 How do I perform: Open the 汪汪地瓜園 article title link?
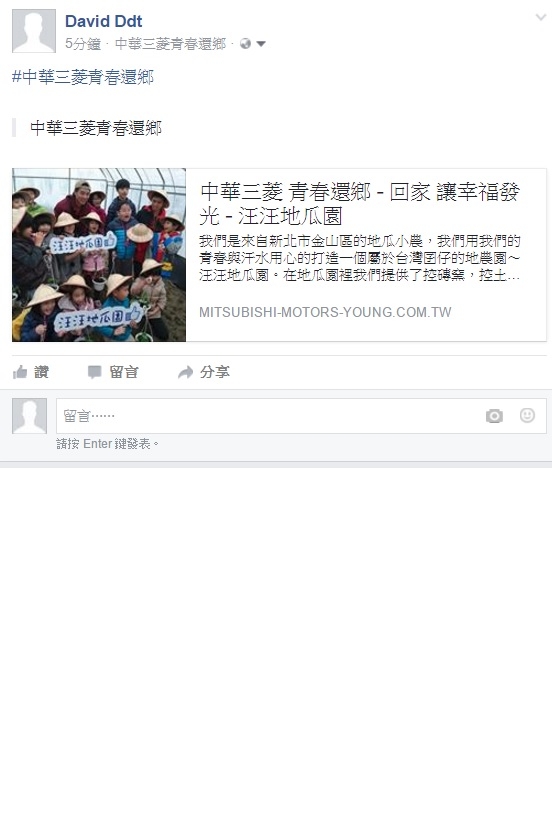click(x=360, y=204)
